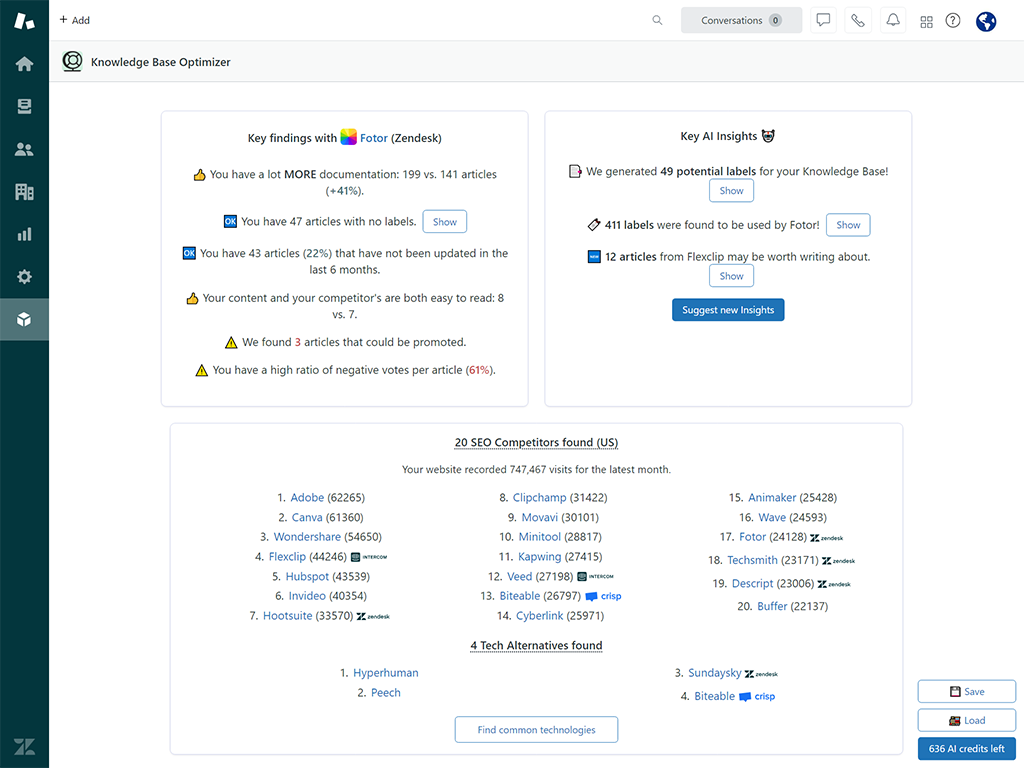Open the chat bubble icon in top bar
This screenshot has height=768, width=1024.
pos(823,20)
